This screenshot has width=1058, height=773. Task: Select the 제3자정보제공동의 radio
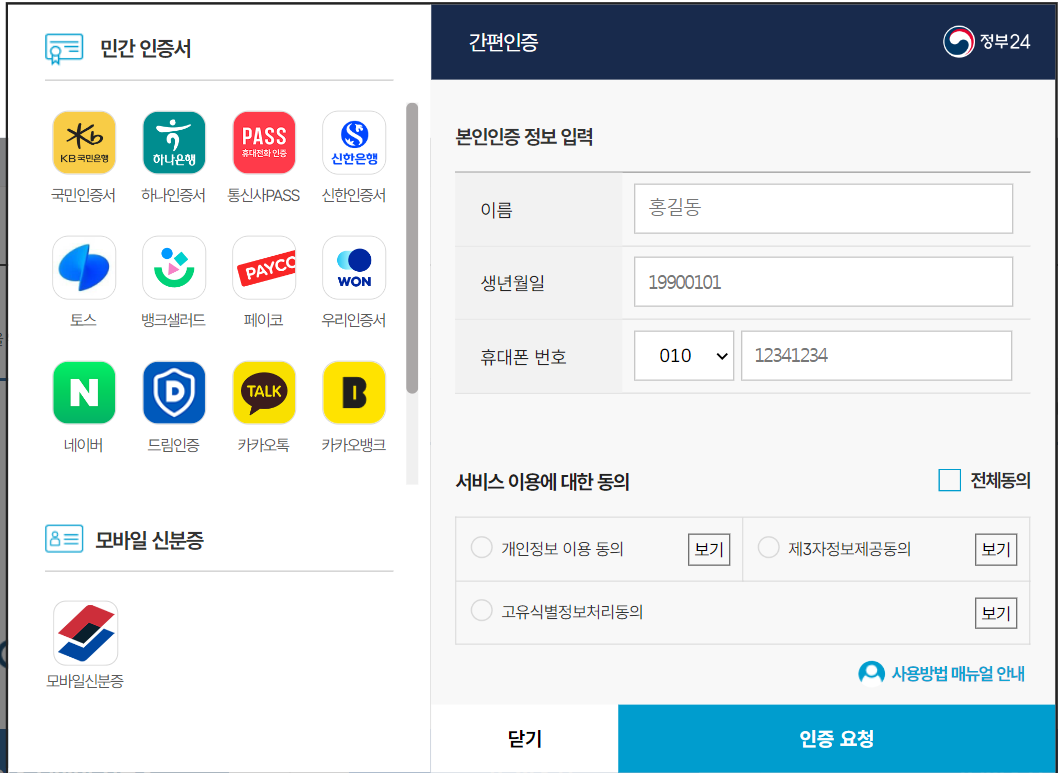(x=769, y=547)
